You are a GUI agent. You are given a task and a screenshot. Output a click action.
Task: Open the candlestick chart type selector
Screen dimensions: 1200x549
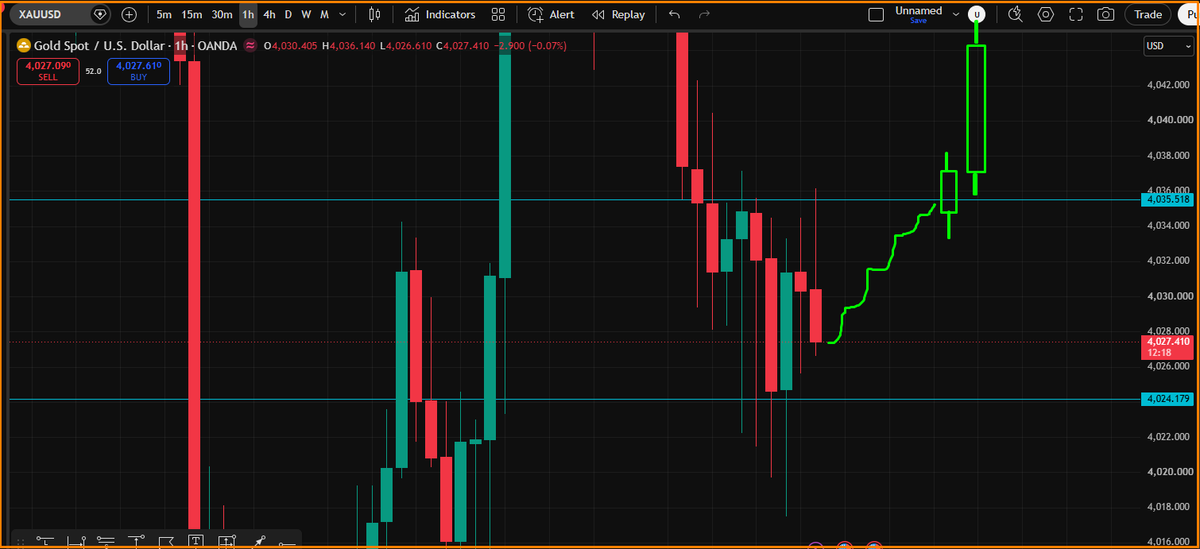pos(375,15)
